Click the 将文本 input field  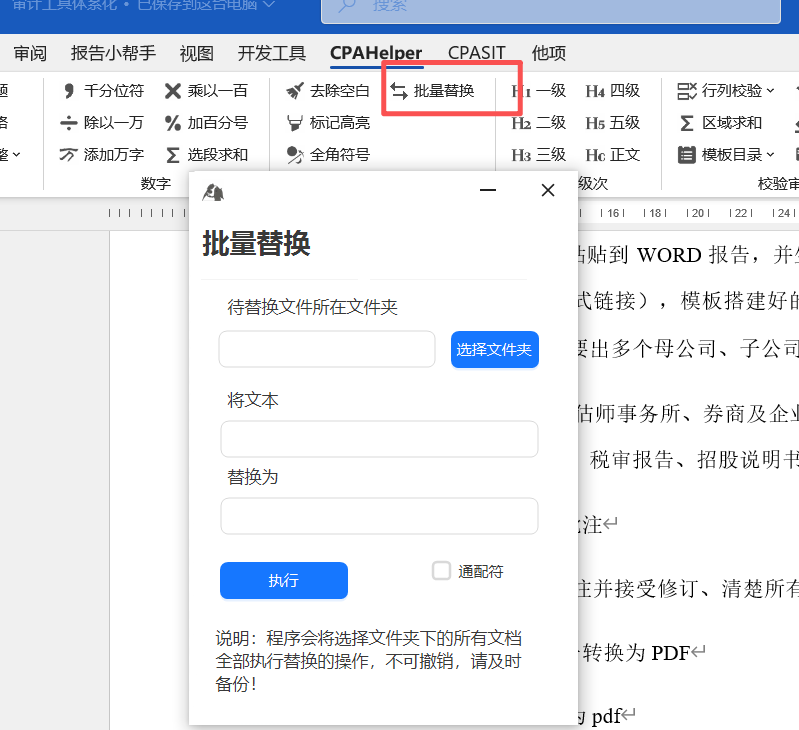tap(379, 439)
